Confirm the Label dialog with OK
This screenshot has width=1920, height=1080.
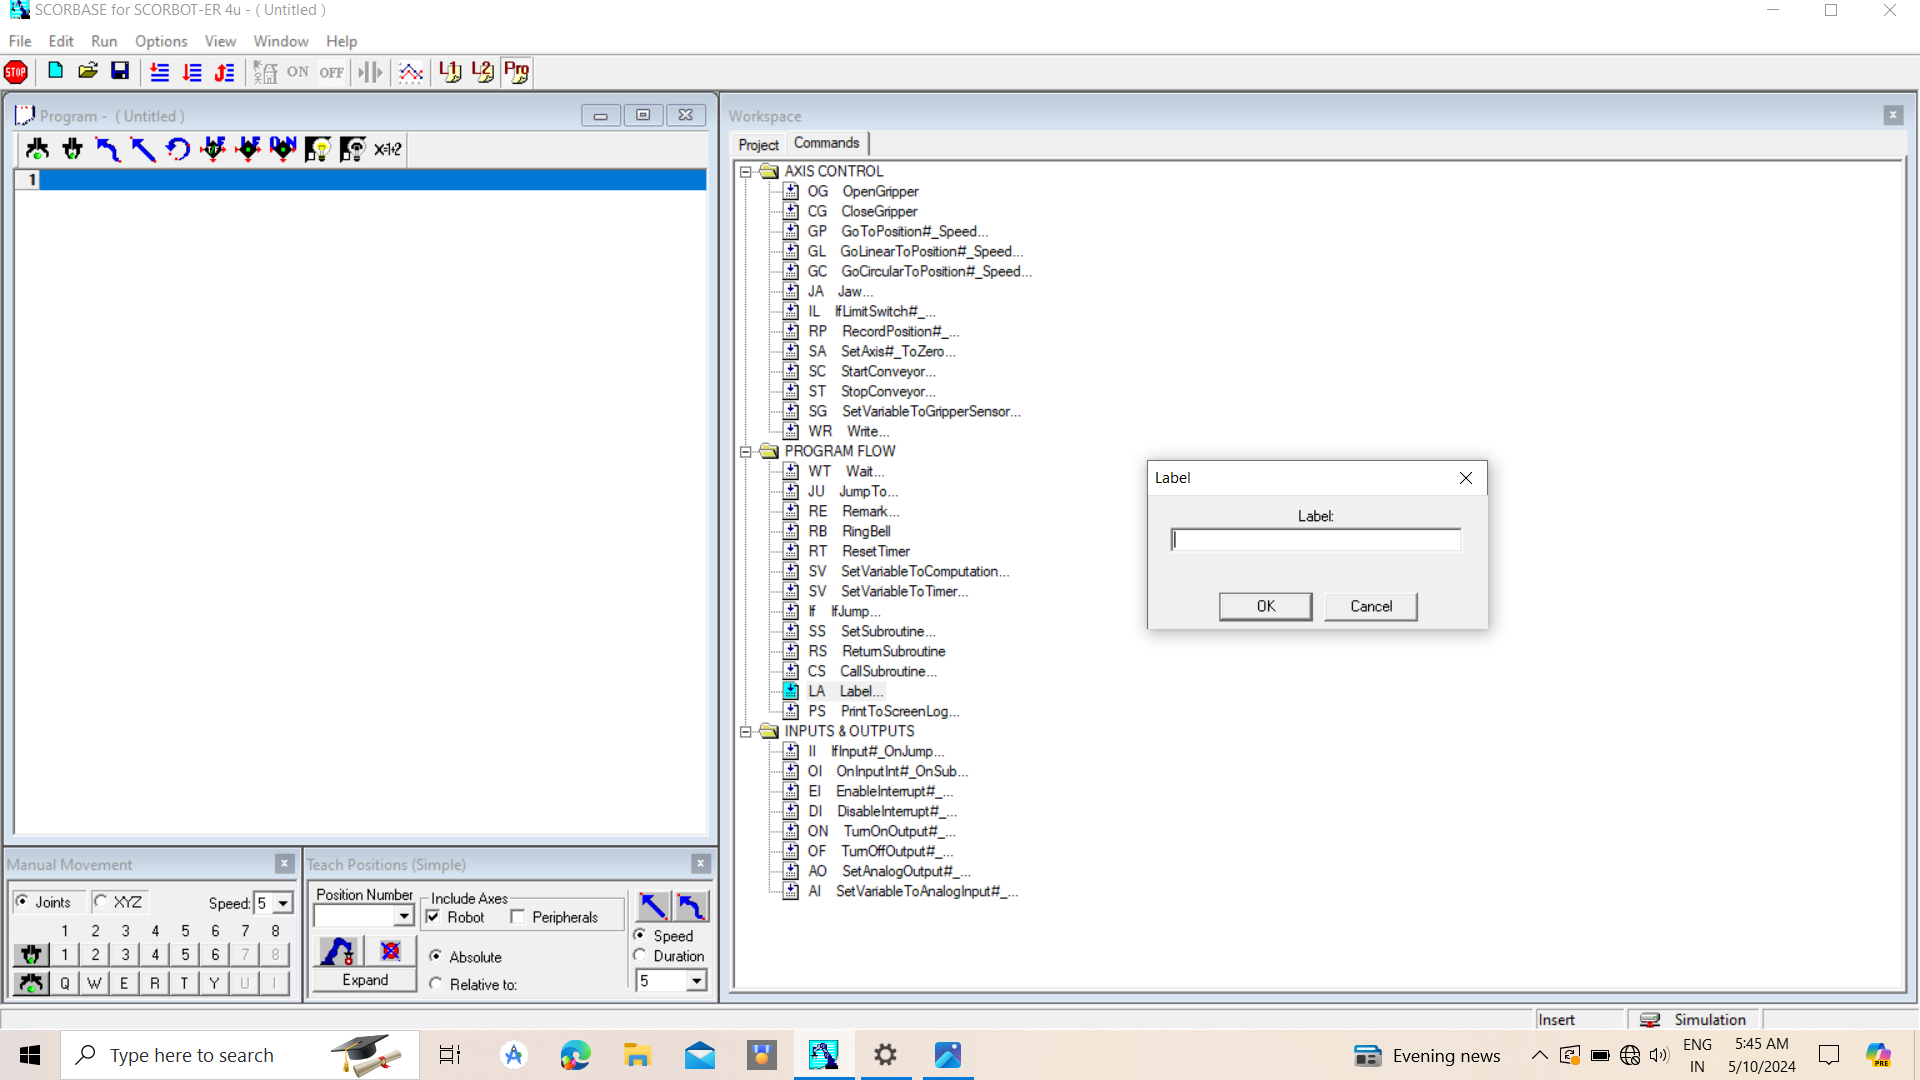click(x=1266, y=606)
